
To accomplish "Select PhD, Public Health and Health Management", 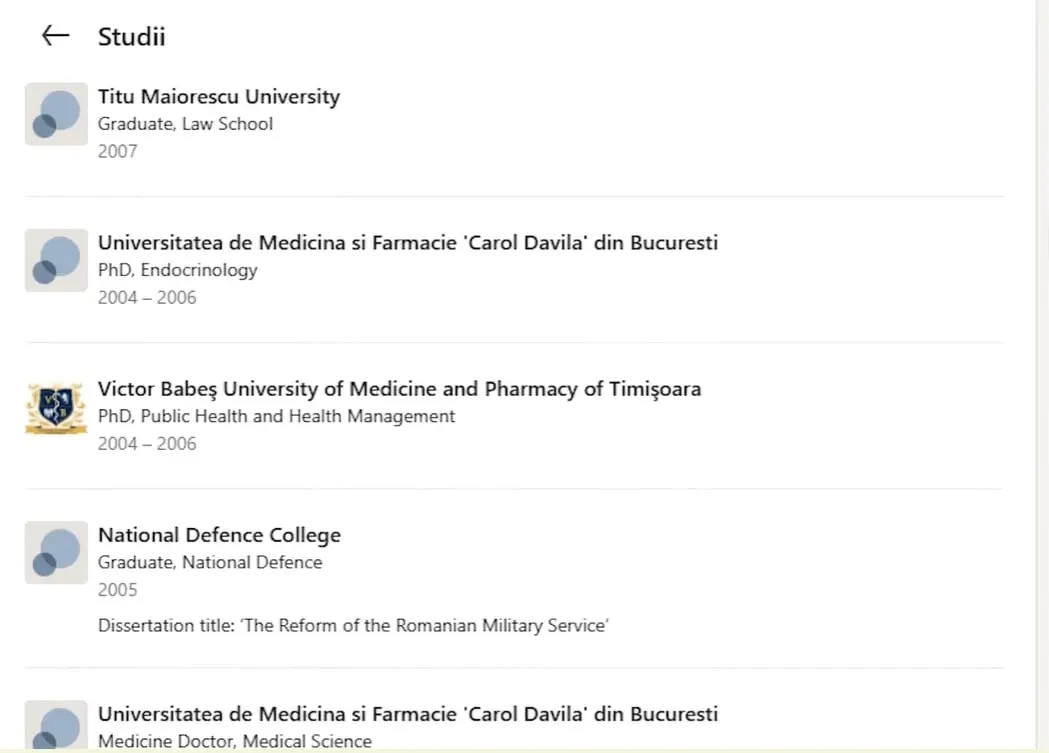I will [x=276, y=416].
